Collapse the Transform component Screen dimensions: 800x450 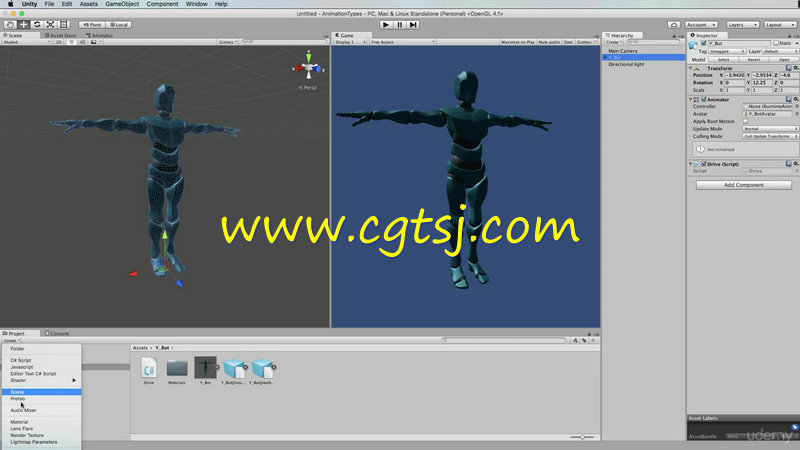(x=691, y=68)
